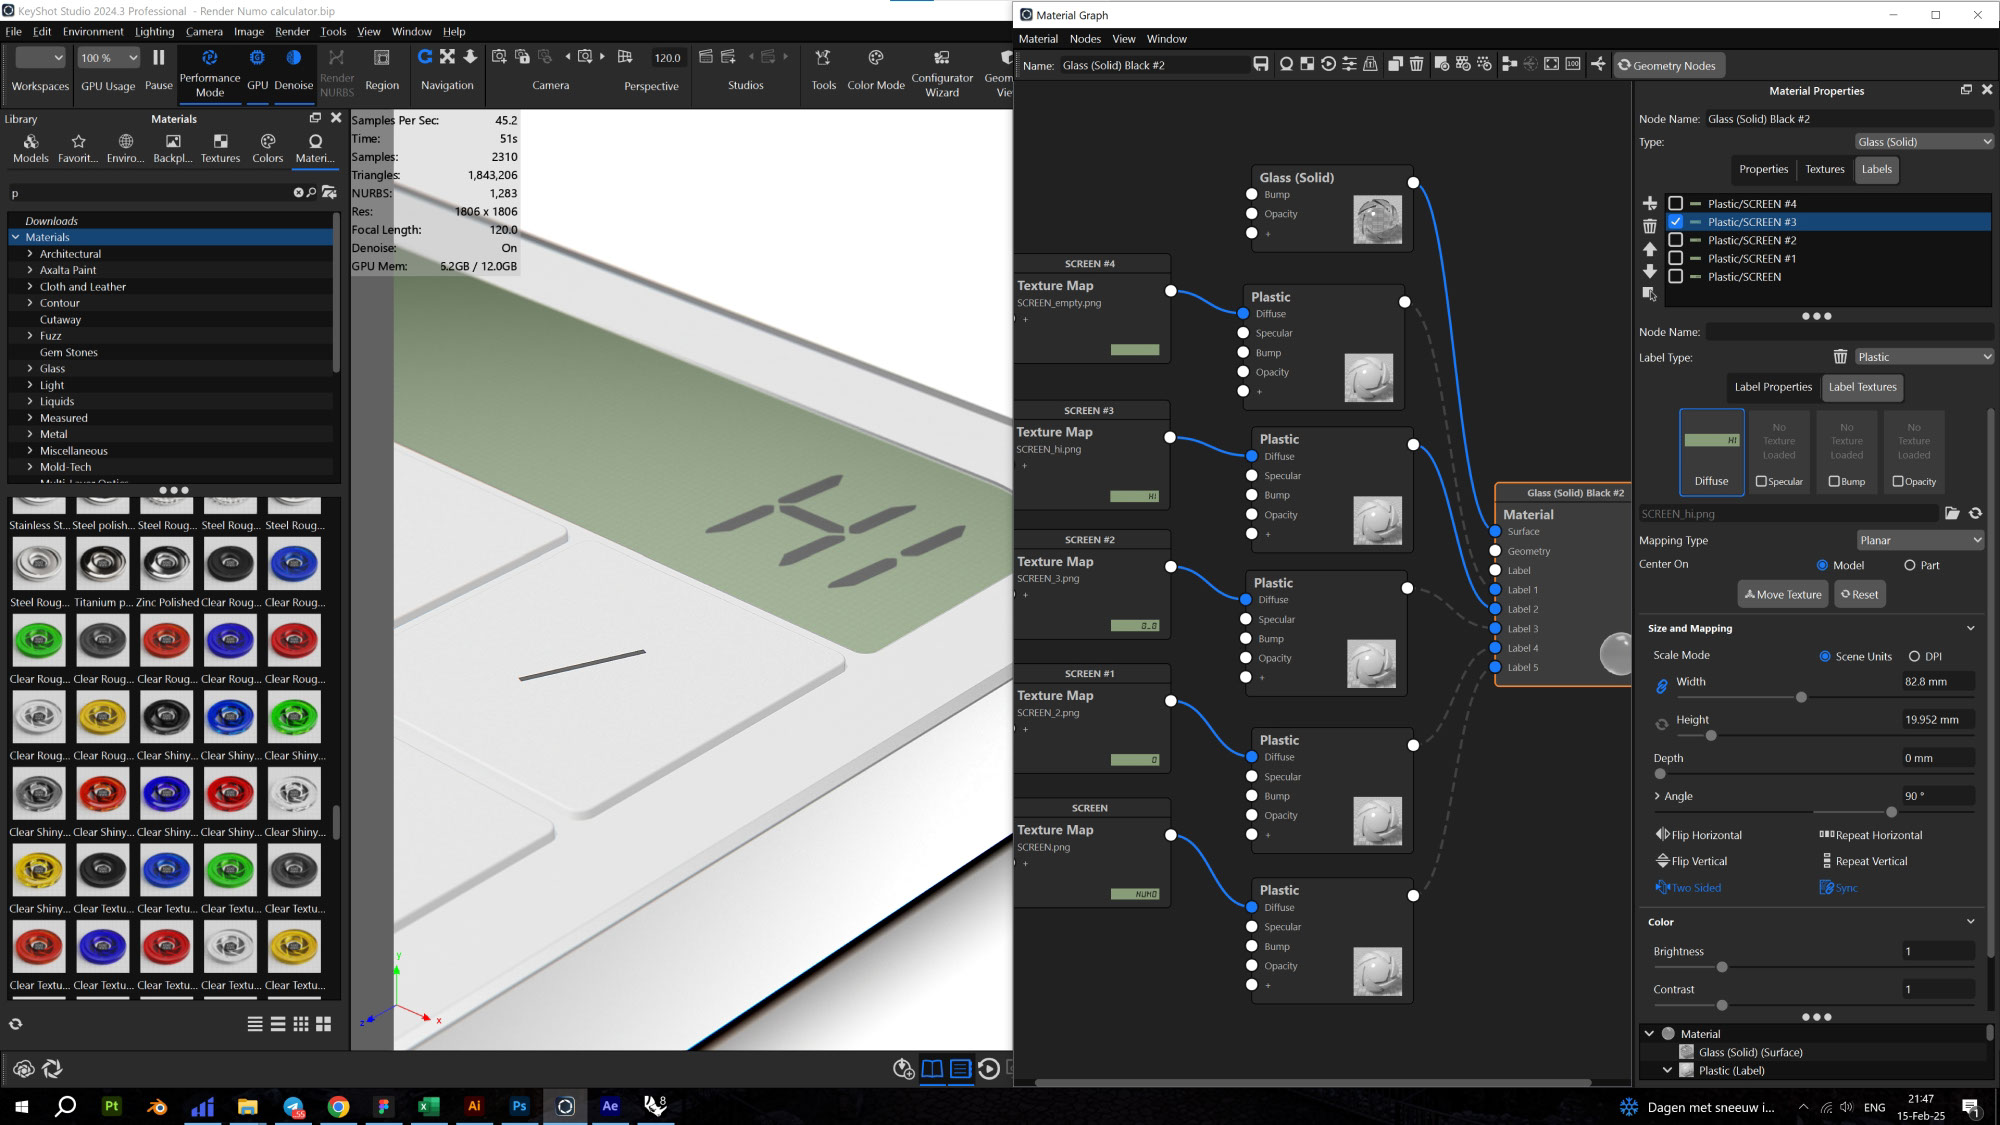The image size is (2000, 1125).
Task: Enable the Plastic/SCREEN #4 label checkbox
Action: [x=1676, y=204]
